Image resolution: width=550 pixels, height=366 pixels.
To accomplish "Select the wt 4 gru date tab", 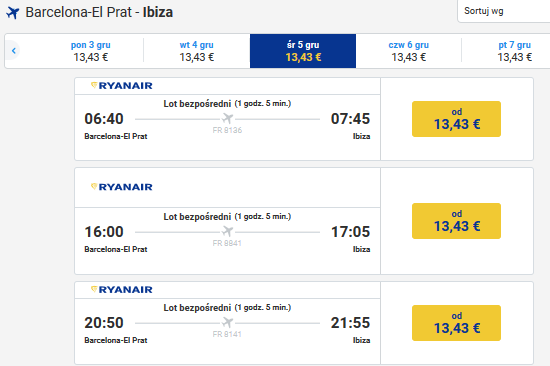I will pyautogui.click(x=197, y=51).
